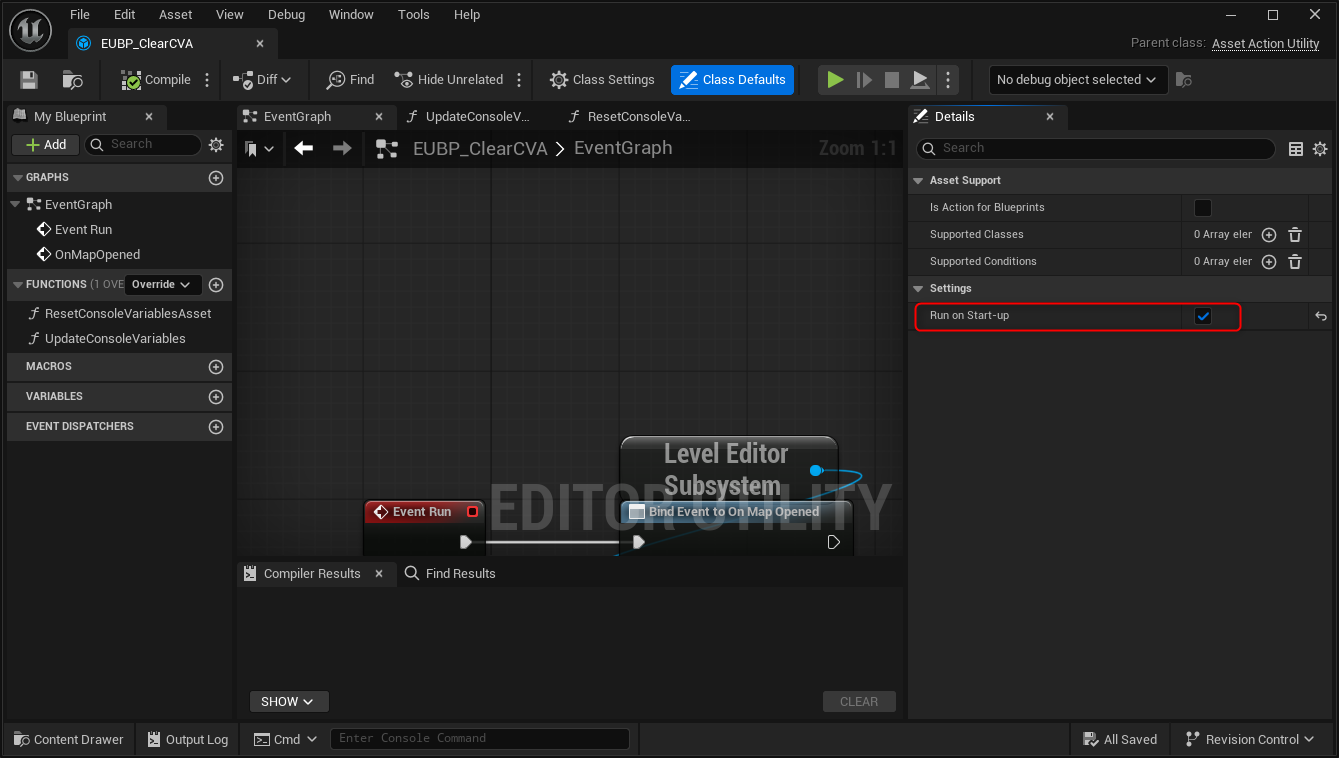Select Event Run in graph tree
Screen dimensions: 1339x758
tap(83, 229)
